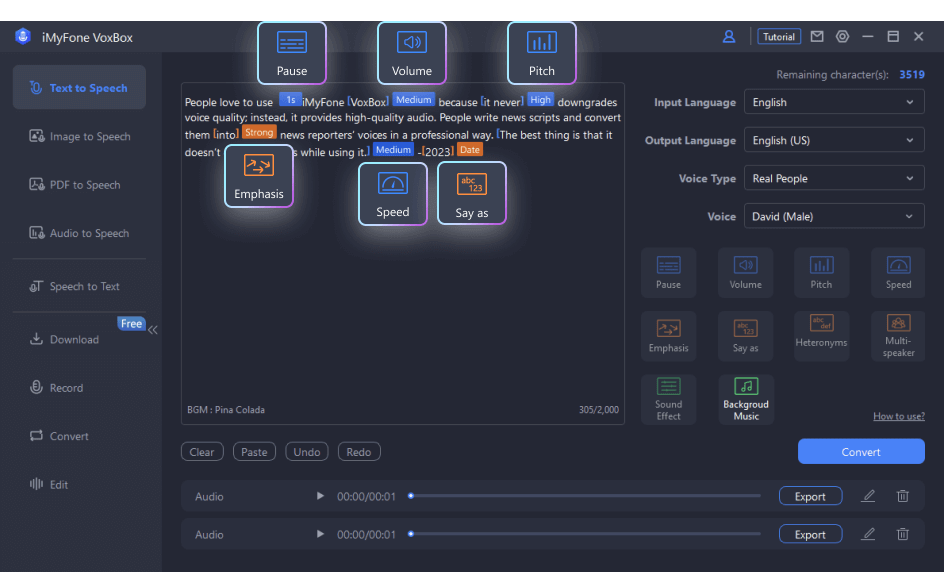The width and height of the screenshot is (944, 572).
Task: Click the Pause tool in the right panel
Action: point(668,272)
